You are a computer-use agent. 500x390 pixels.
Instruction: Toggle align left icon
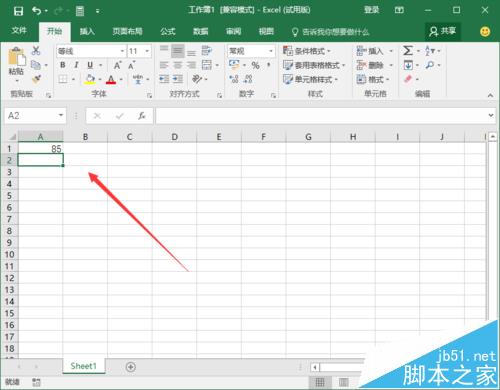(x=164, y=65)
